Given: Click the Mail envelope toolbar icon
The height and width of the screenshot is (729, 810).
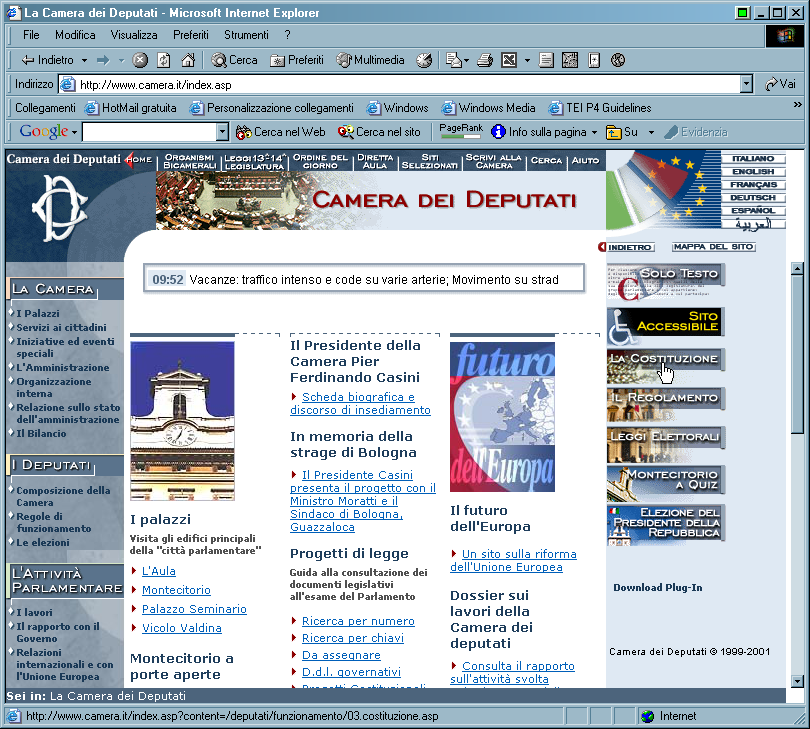Looking at the screenshot, I should pos(454,60).
